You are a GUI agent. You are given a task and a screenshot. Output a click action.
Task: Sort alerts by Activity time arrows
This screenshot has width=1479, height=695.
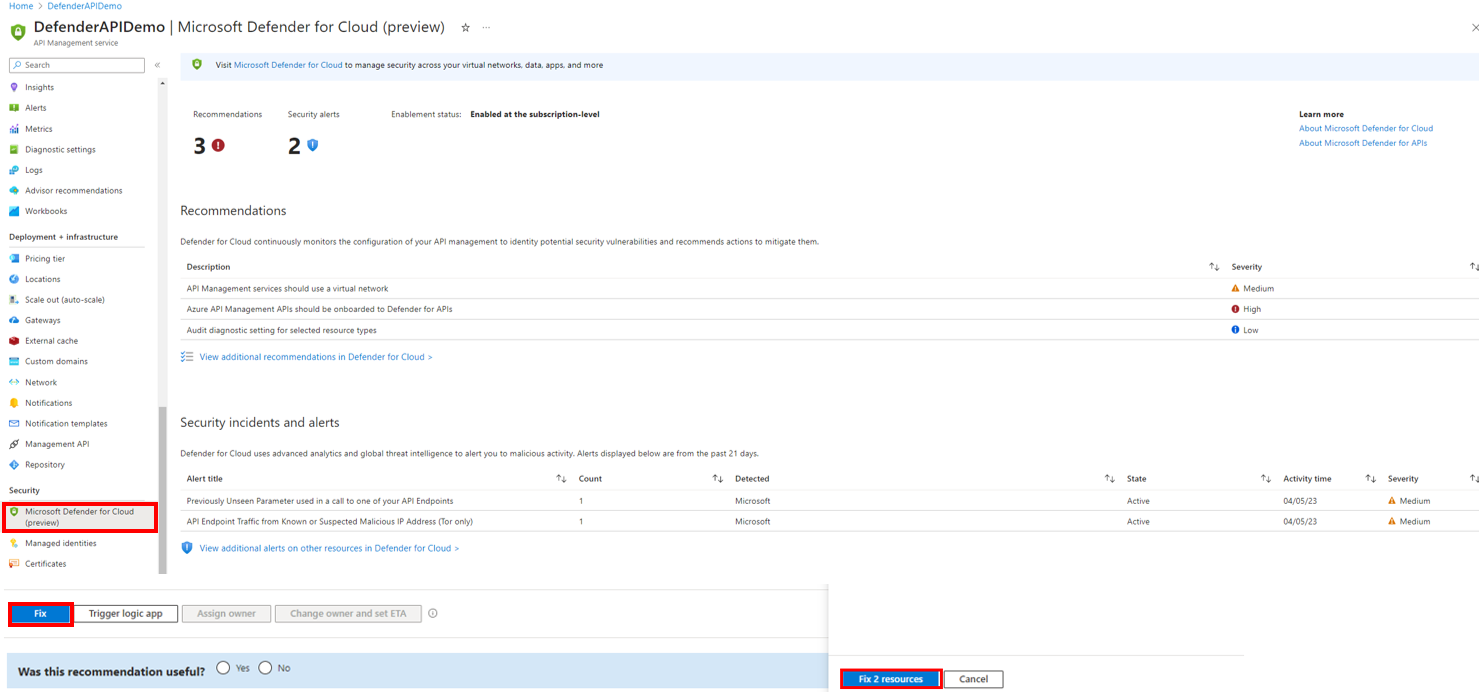coord(1370,479)
